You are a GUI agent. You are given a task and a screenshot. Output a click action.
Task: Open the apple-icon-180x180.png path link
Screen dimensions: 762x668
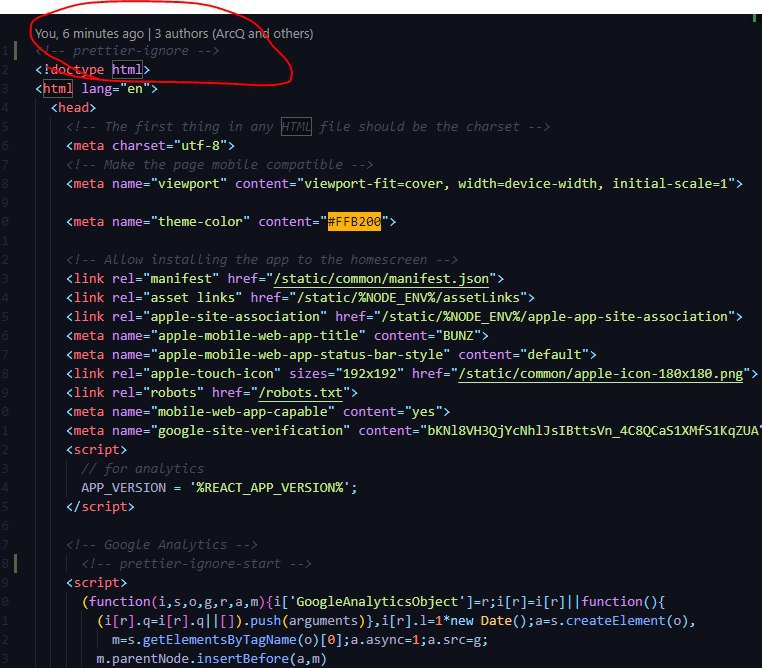(601, 374)
